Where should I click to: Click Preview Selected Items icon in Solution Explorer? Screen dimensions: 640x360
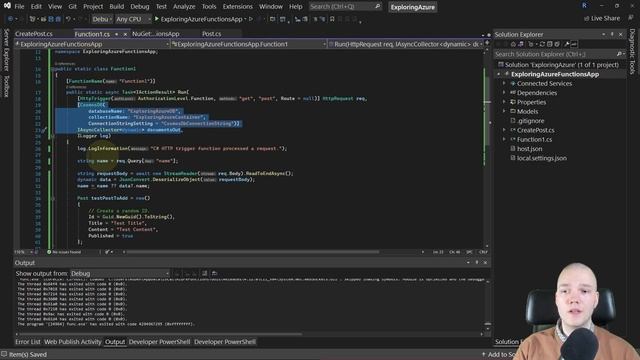(x=574, y=44)
